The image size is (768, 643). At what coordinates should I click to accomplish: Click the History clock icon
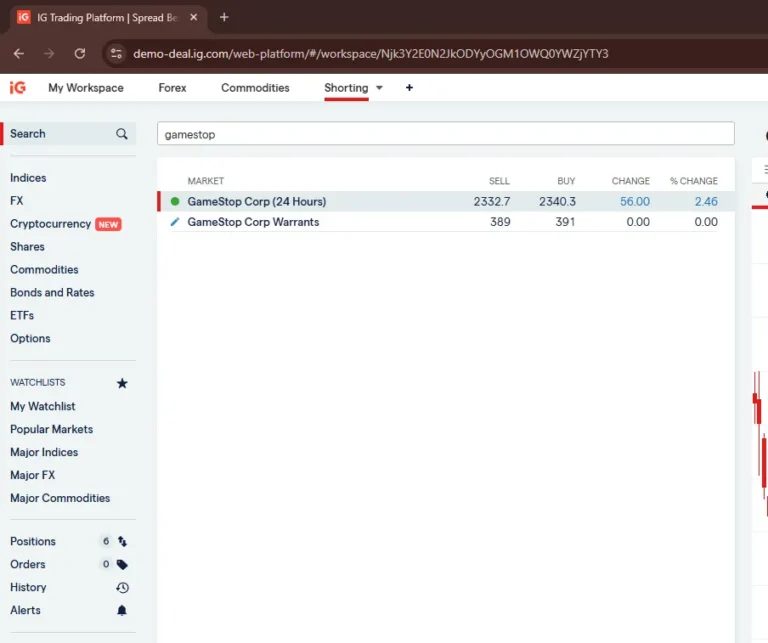coord(122,587)
